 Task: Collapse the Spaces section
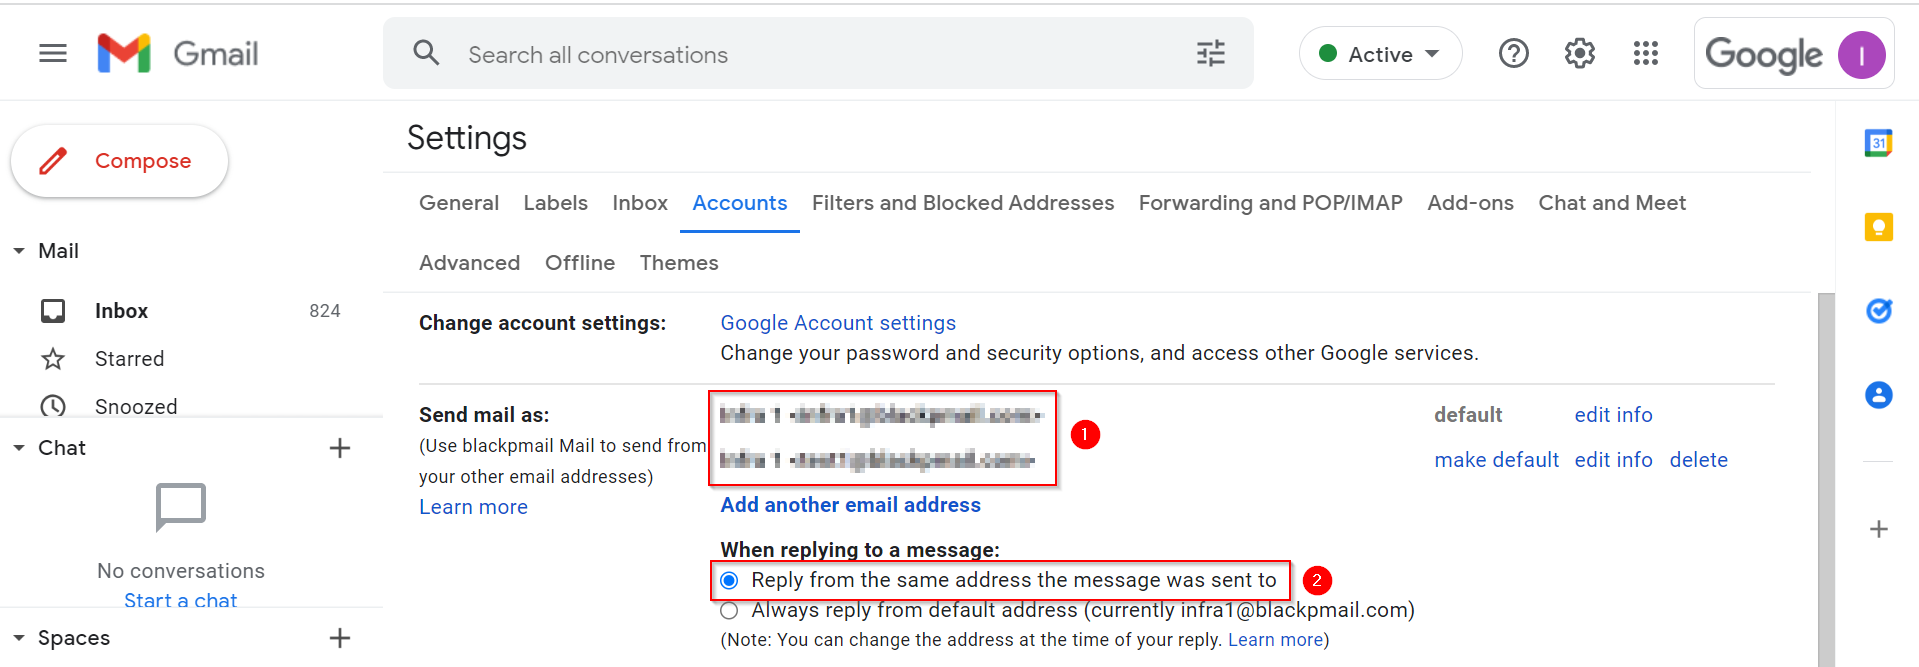click(19, 638)
